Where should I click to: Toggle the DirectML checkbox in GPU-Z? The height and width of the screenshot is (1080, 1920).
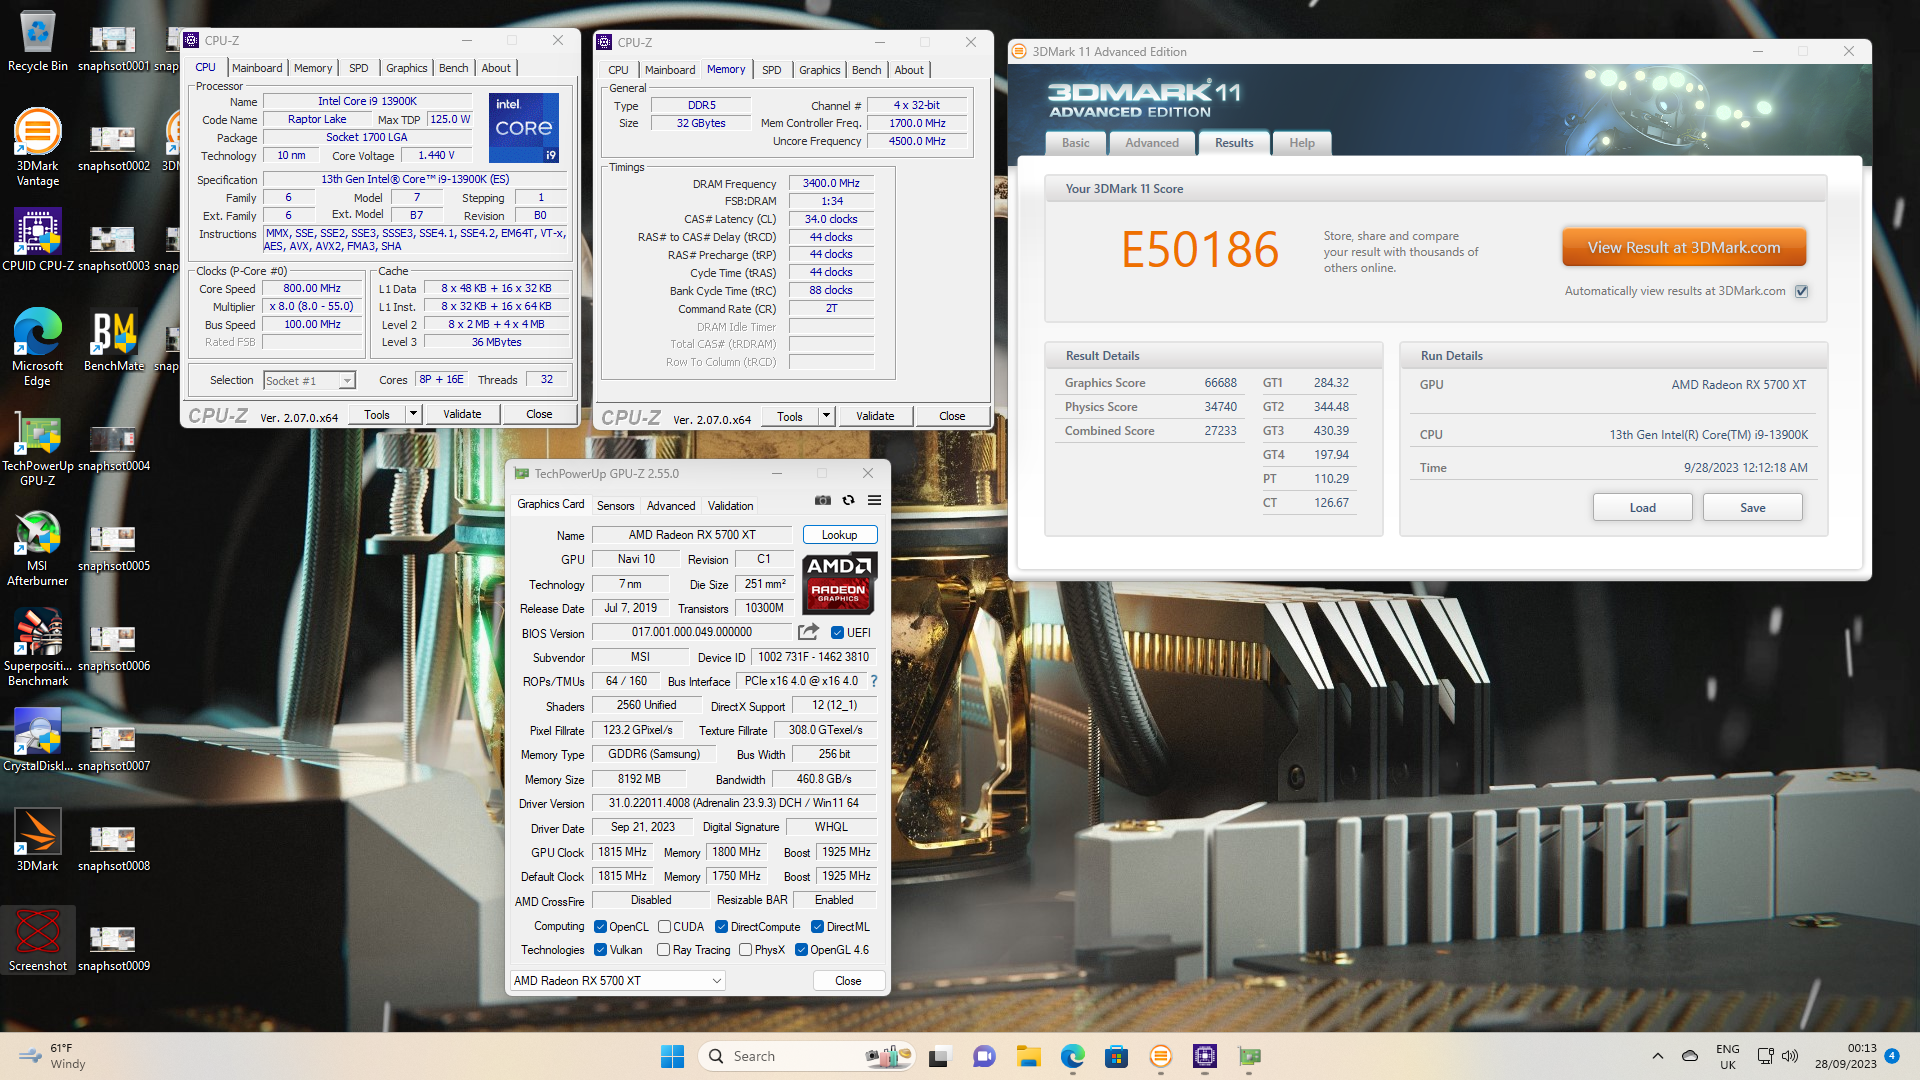[817, 927]
